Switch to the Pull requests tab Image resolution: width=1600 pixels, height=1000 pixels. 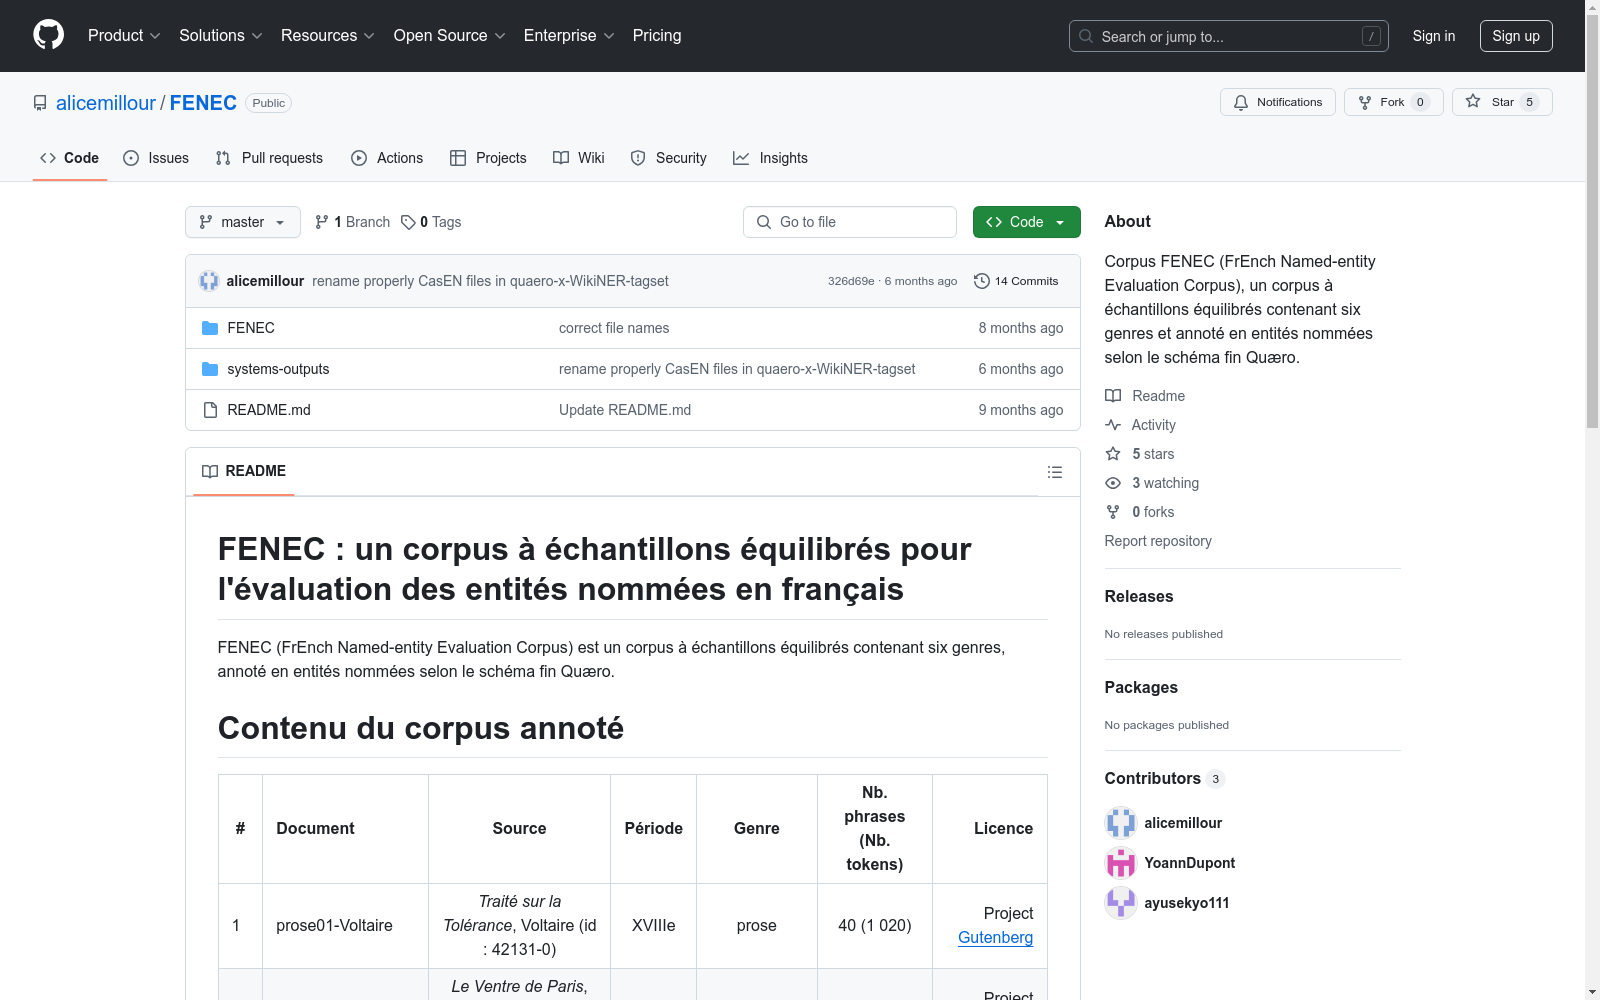[x=269, y=158]
